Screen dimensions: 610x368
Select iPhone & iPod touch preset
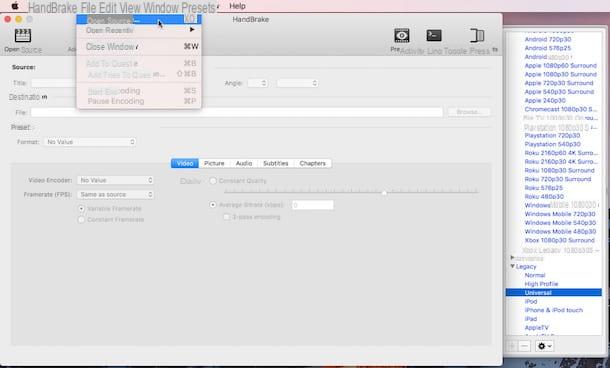tap(554, 310)
